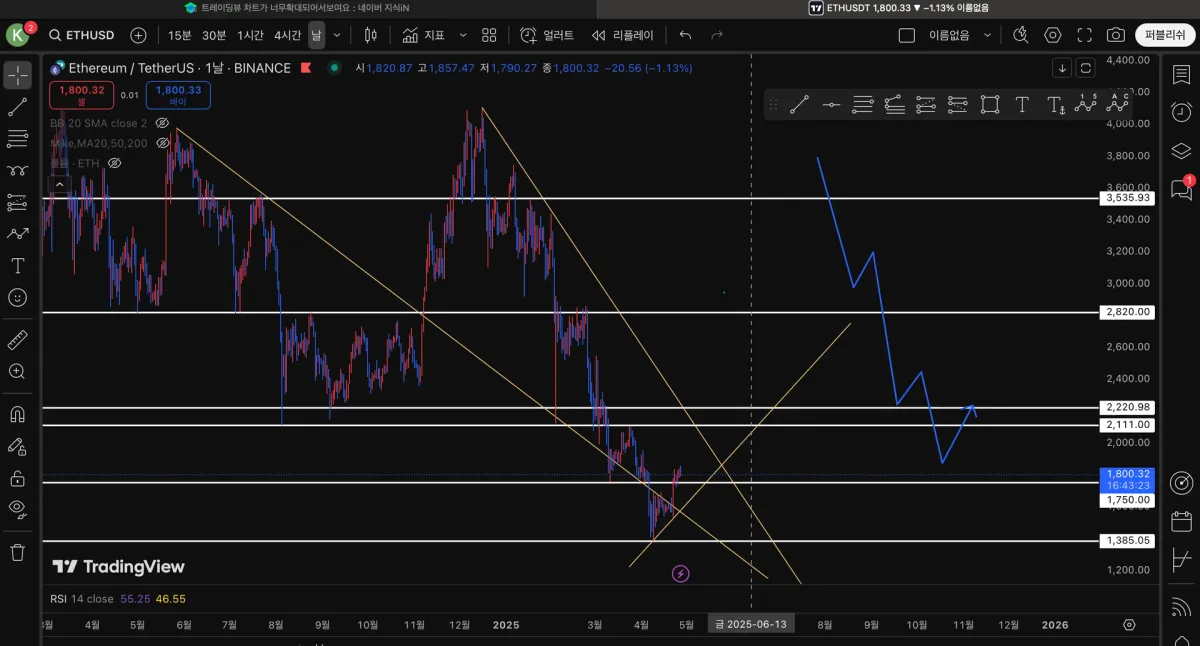Switch to the 15분 interval
Screen dimensions: 1200x646
179,35
